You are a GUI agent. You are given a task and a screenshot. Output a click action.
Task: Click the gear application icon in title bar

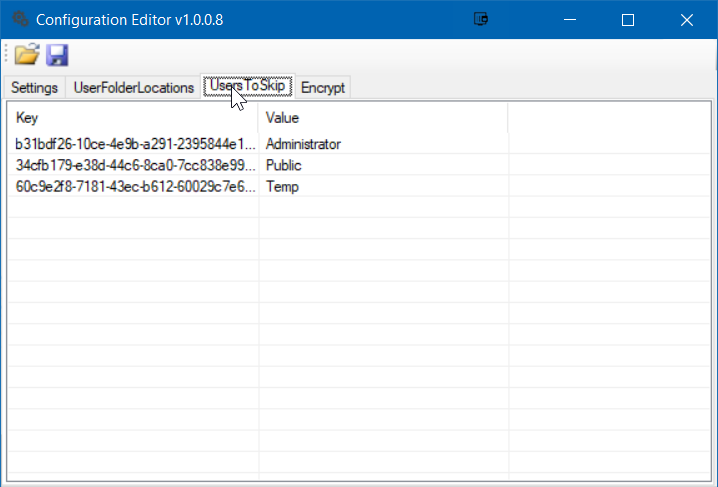point(20,19)
